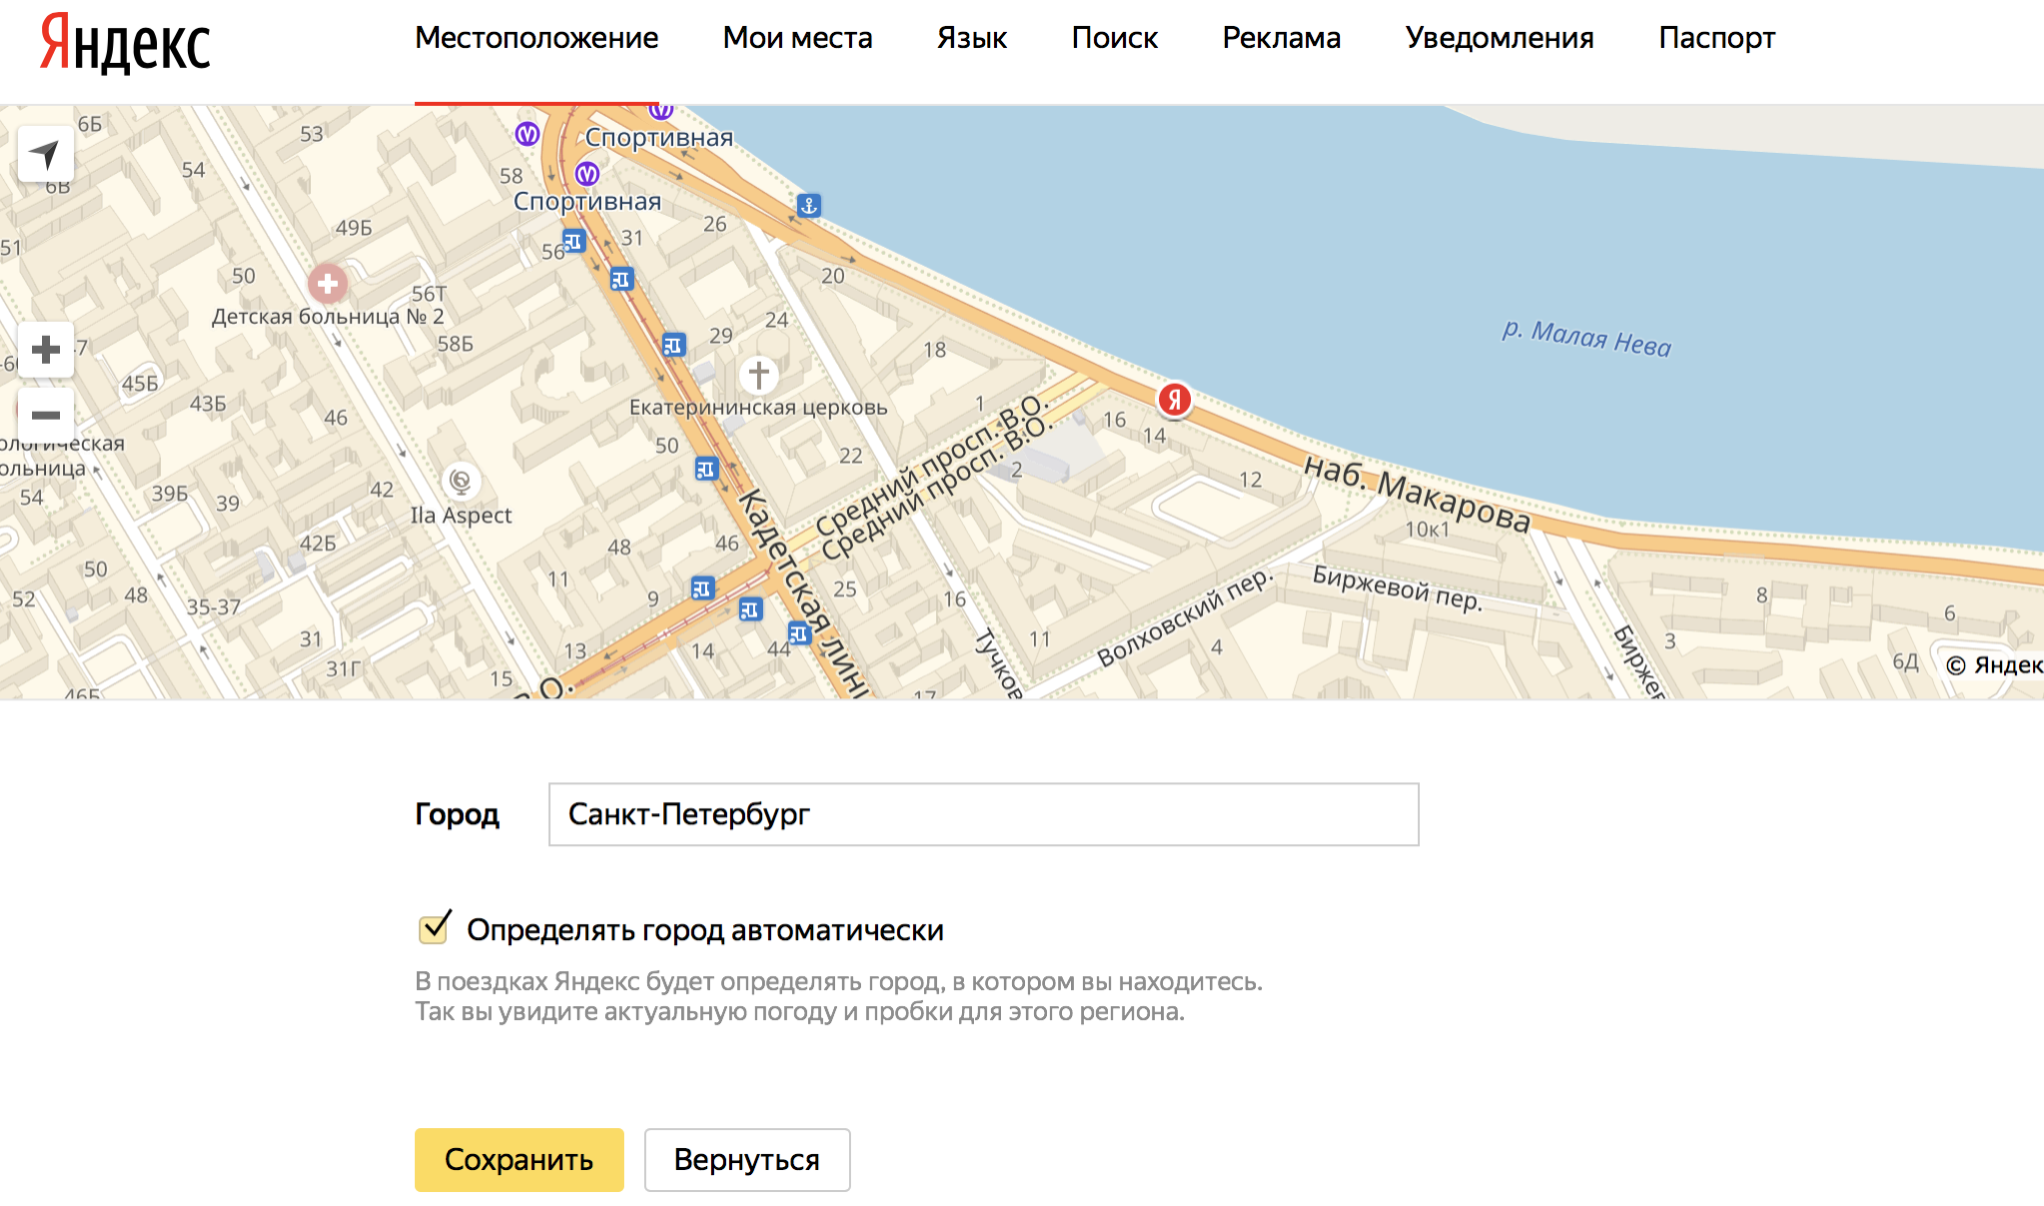
Task: Open the Мои места tab
Action: pyautogui.click(x=797, y=38)
